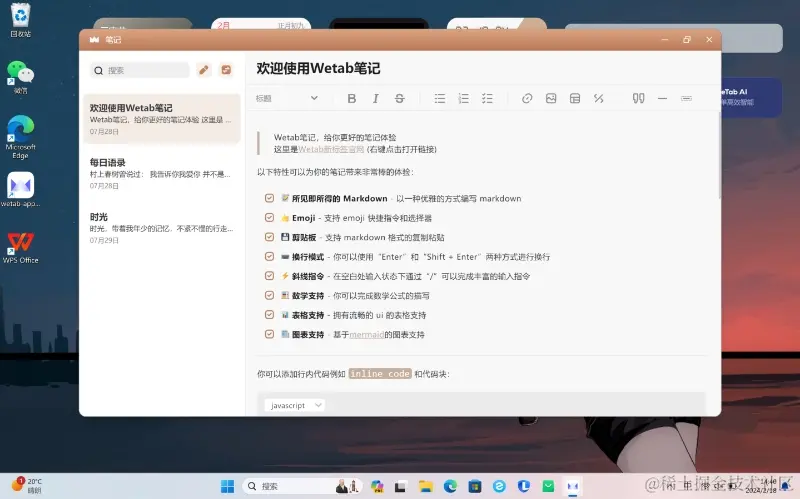Open the Recycle Bin desktop icon
The width and height of the screenshot is (800, 499).
pos(20,20)
